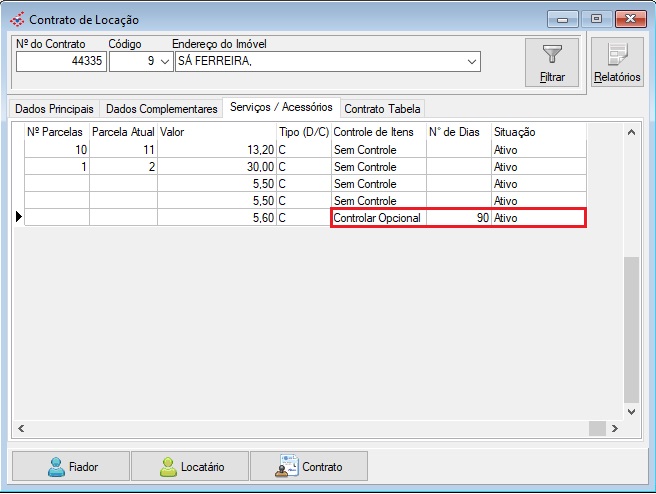Click the Contrato document icon button
The width and height of the screenshot is (656, 494).
(309, 467)
